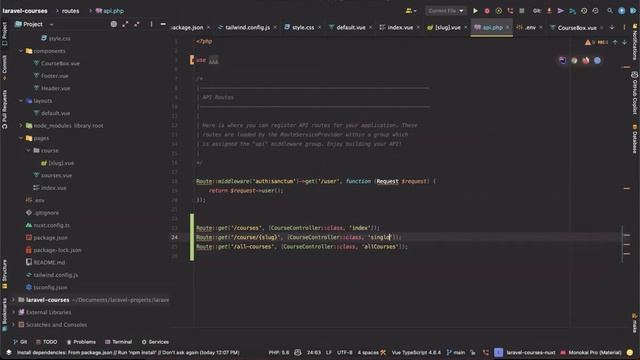Click the Run with Coverage icon

click(498, 11)
